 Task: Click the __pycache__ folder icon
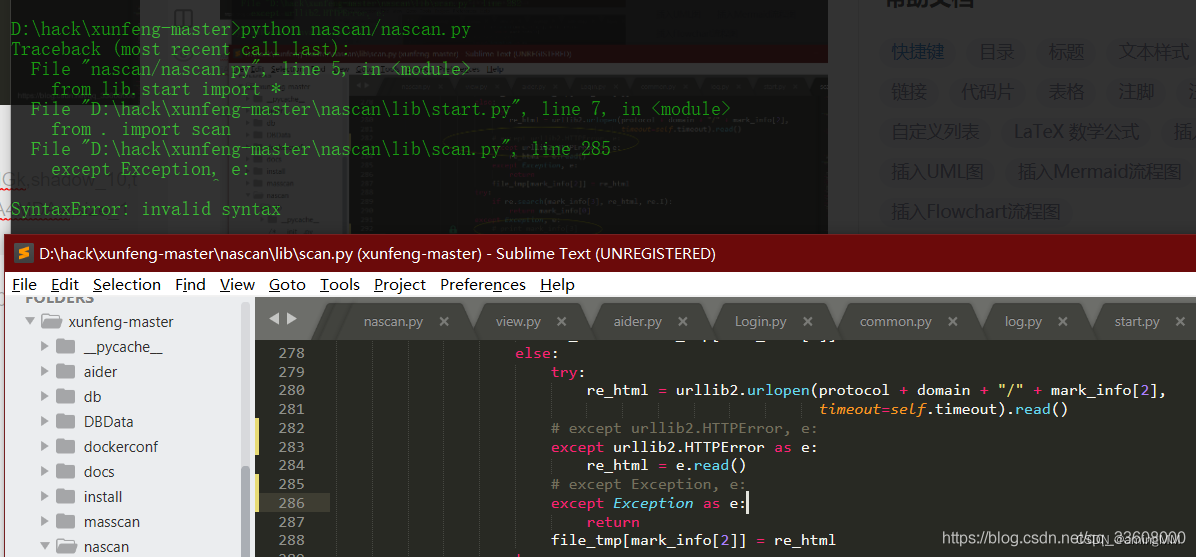click(66, 347)
